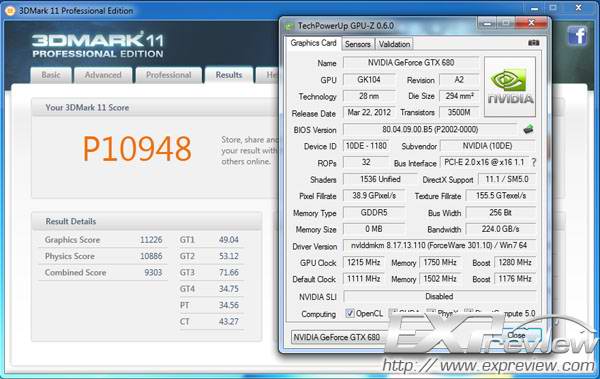Click the Die Size value 294 mm²
The height and width of the screenshot is (379, 600).
coord(459,96)
